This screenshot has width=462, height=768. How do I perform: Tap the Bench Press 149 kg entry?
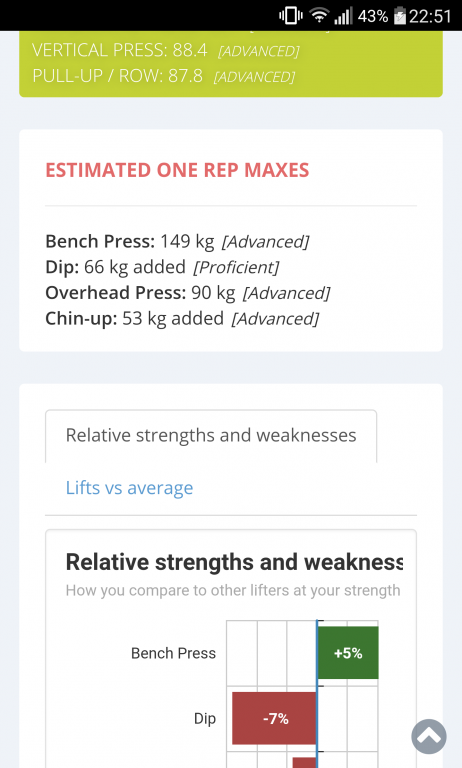(177, 241)
